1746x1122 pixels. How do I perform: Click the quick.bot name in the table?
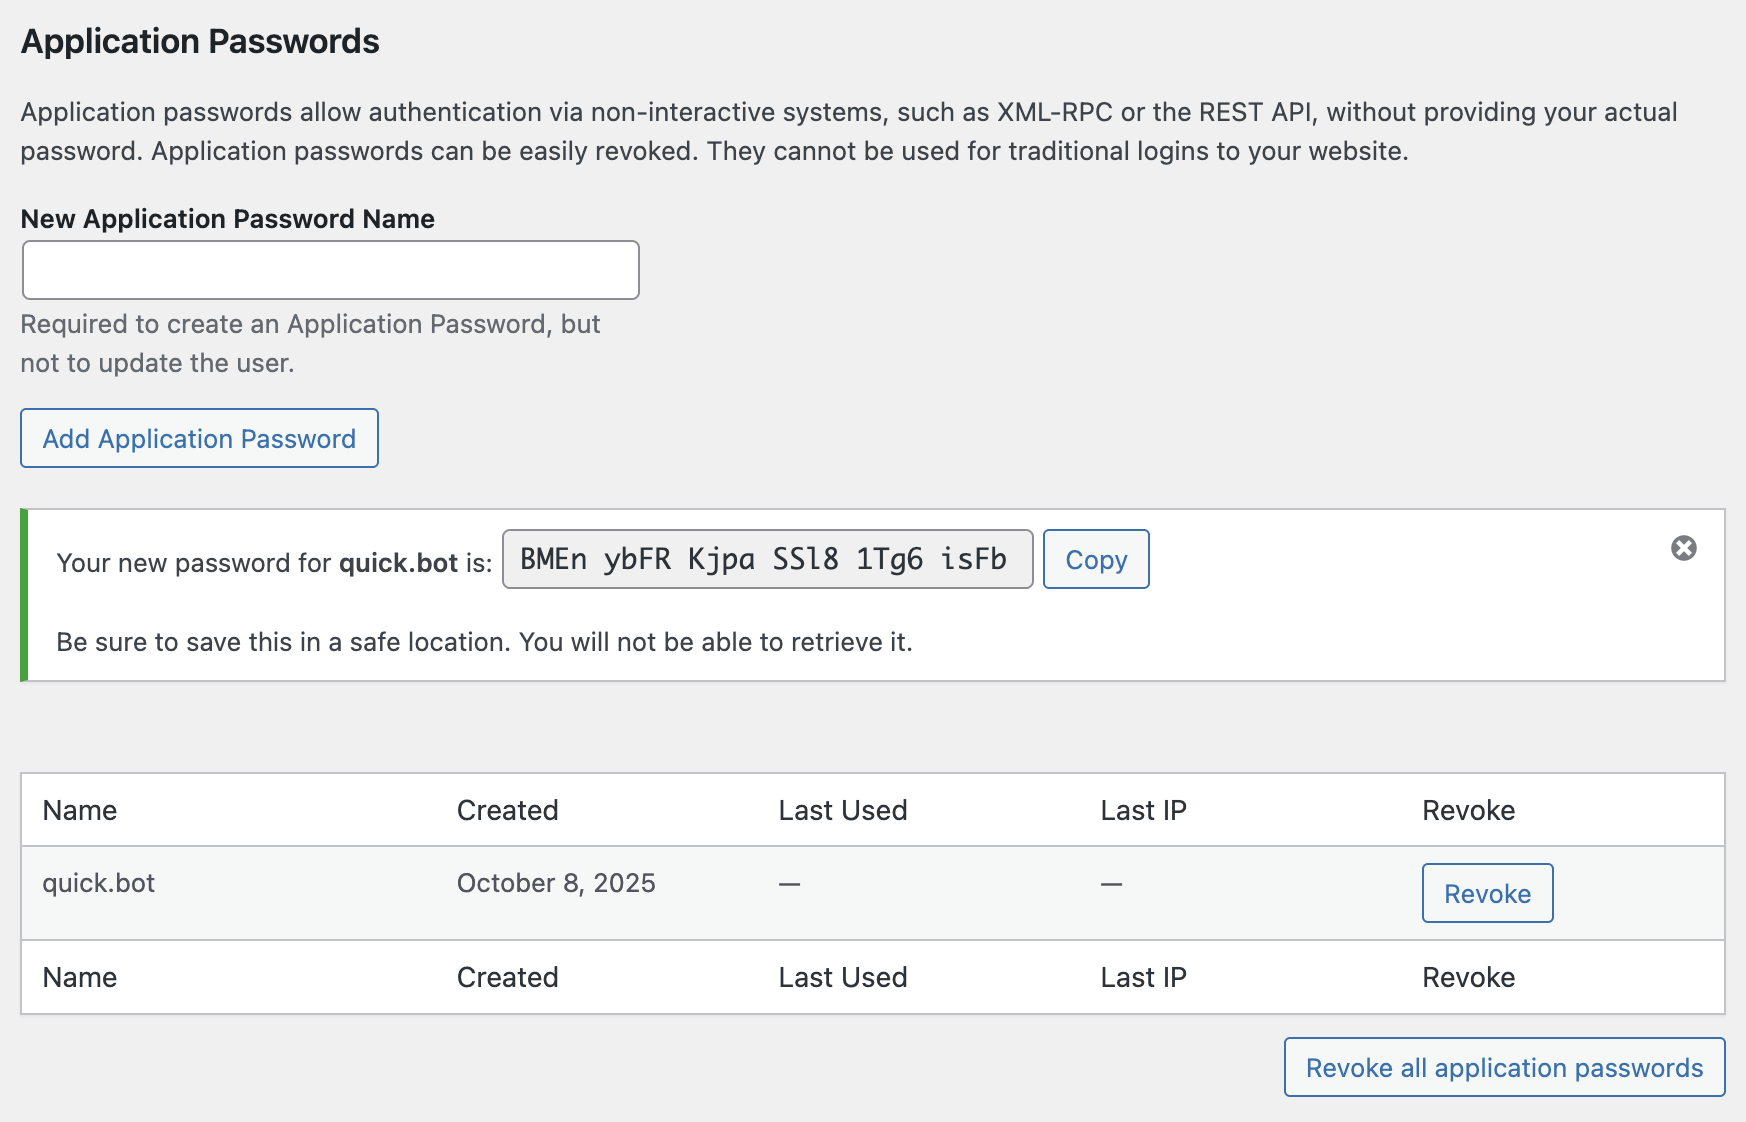98,883
